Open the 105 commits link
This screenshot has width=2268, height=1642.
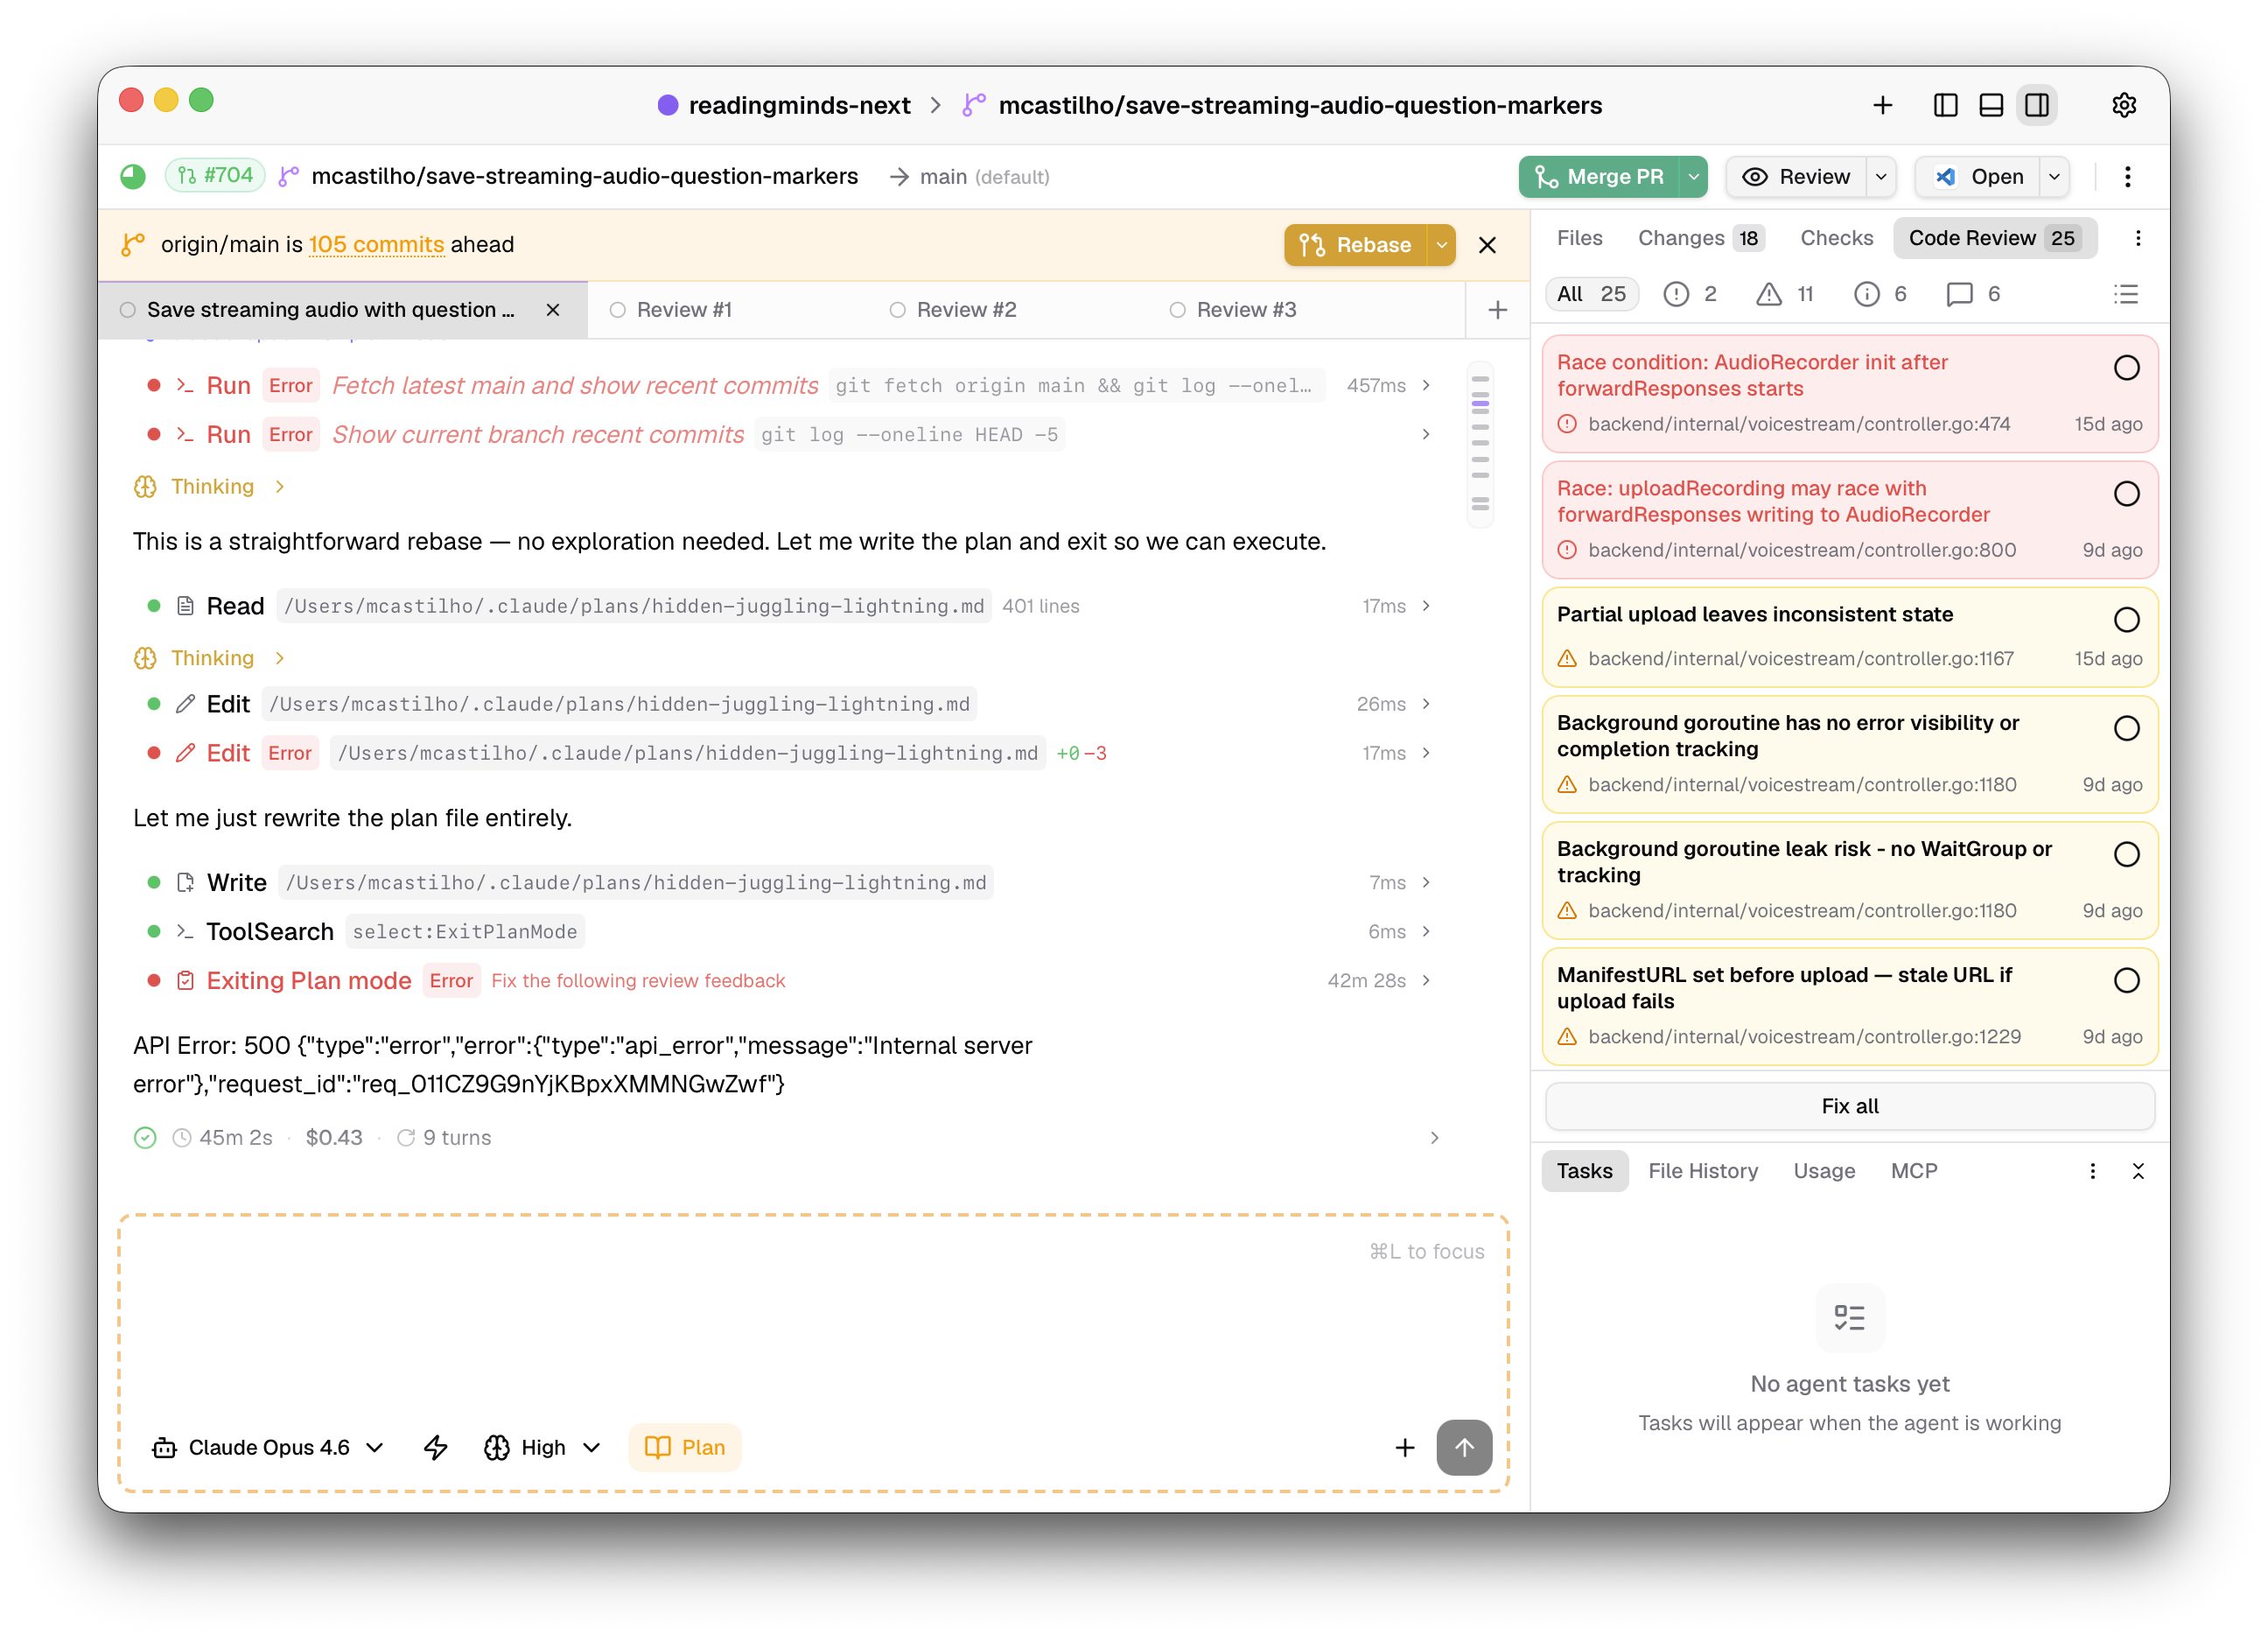coord(376,245)
